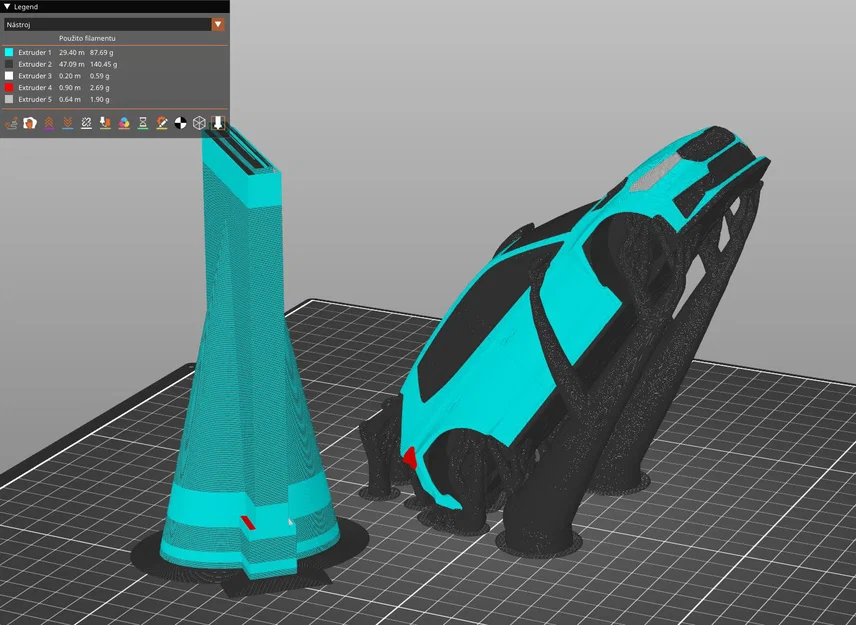This screenshot has height=625, width=856.
Task: Toggle tool marker nozzle icon
Action: tap(218, 123)
